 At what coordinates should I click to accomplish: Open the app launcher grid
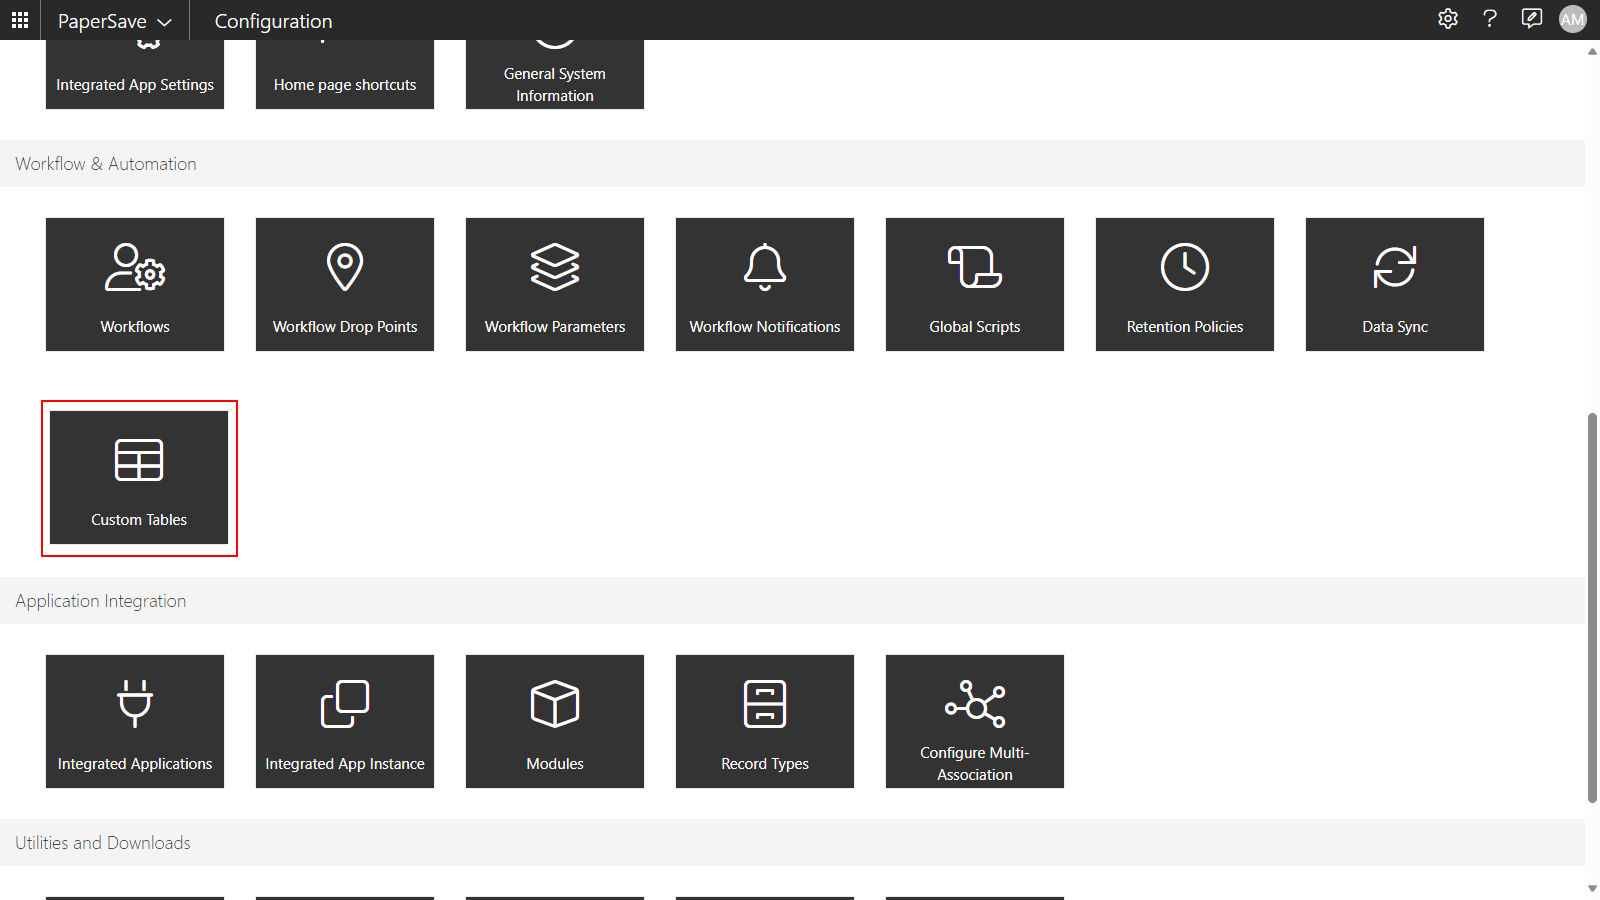20,20
